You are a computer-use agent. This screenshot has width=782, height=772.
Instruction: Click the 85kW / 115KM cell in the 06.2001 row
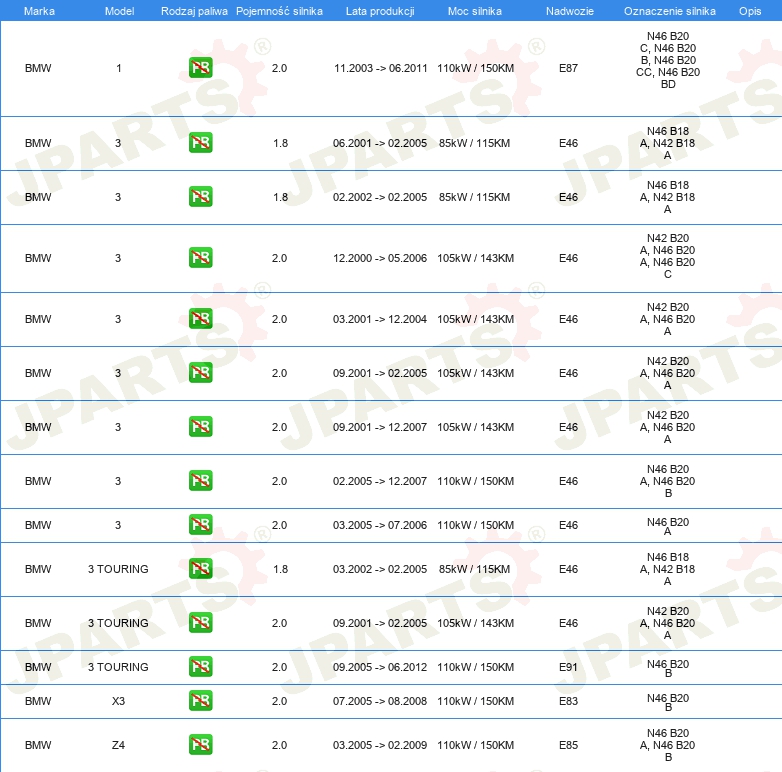point(474,143)
